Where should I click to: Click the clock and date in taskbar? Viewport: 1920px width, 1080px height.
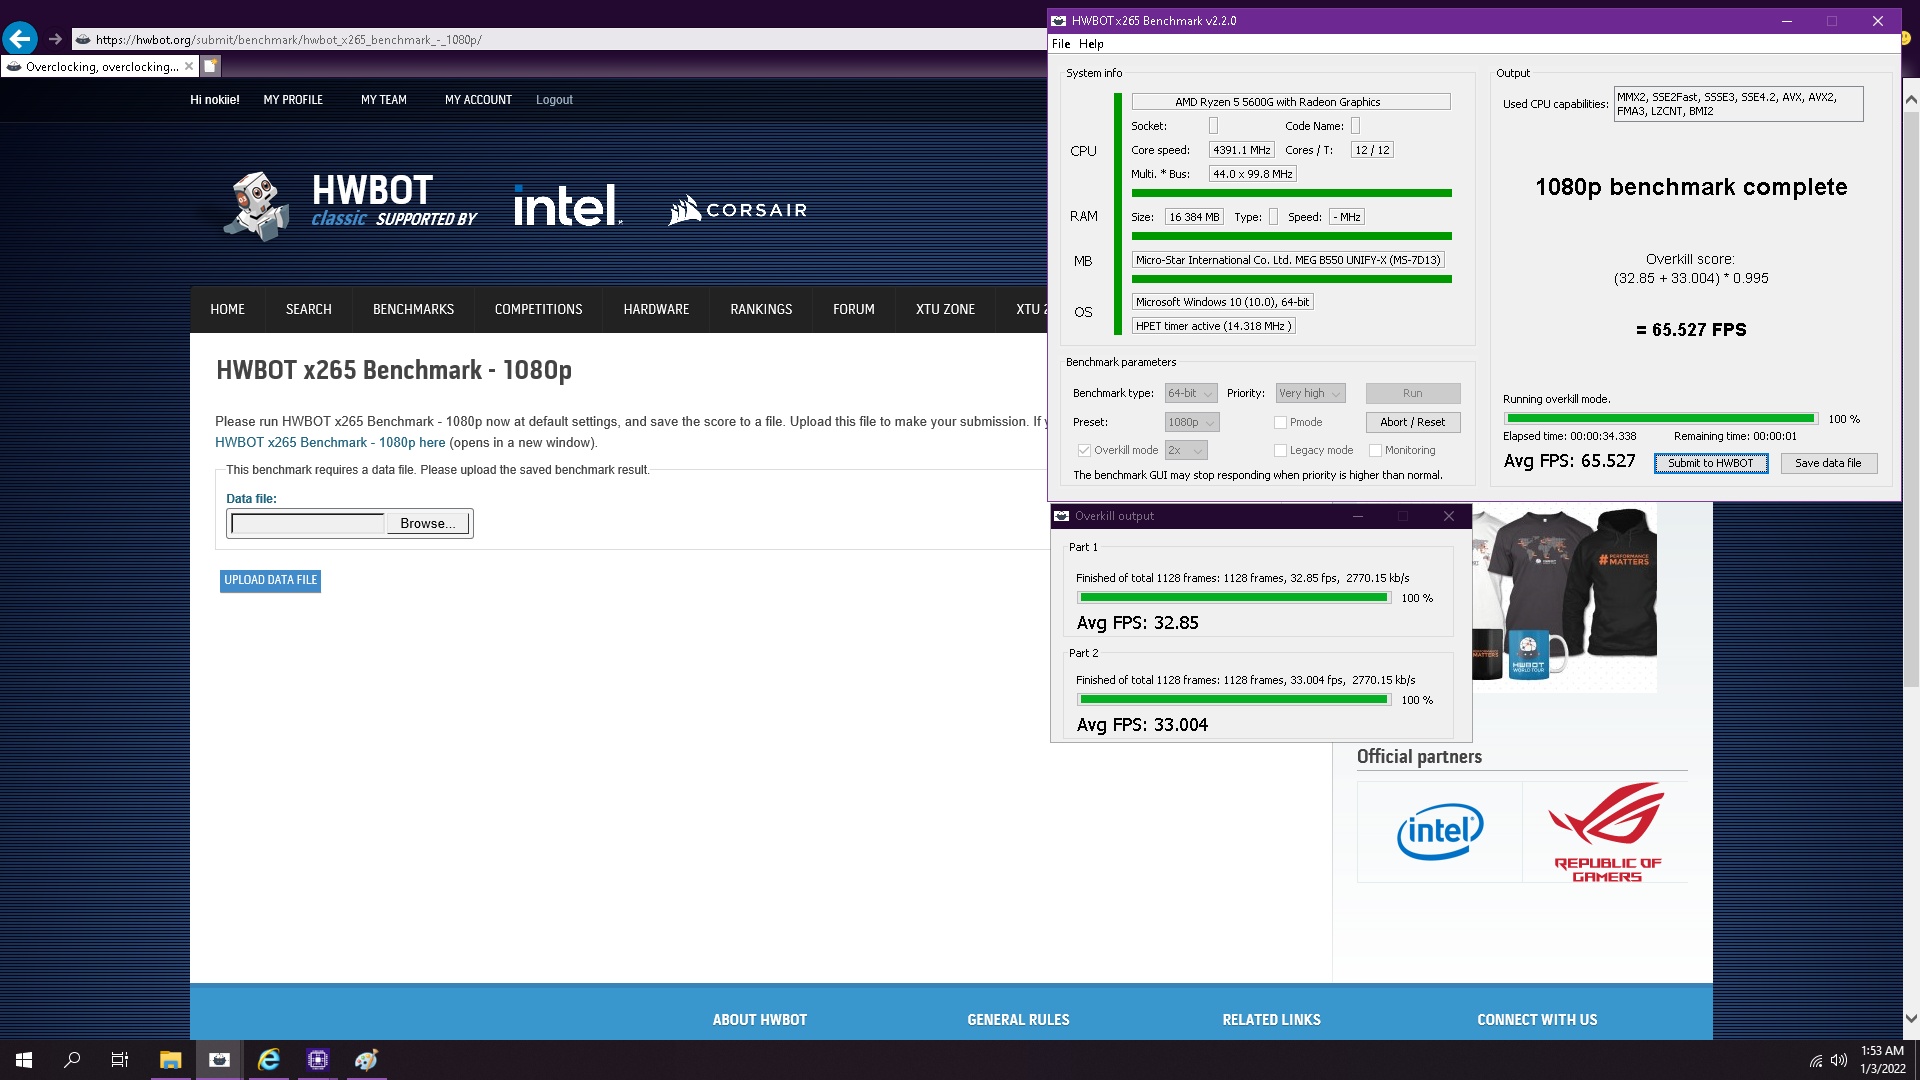pyautogui.click(x=1882, y=1060)
